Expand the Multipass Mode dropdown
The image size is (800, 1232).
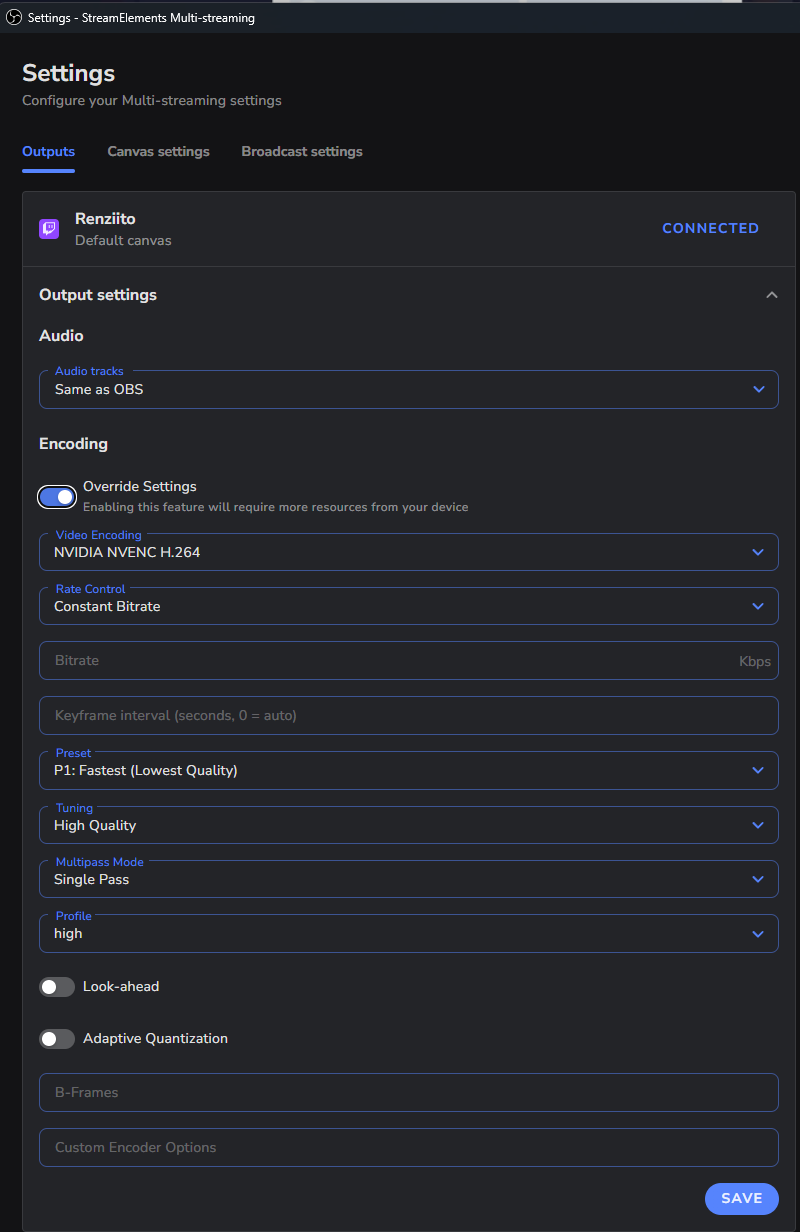click(409, 879)
